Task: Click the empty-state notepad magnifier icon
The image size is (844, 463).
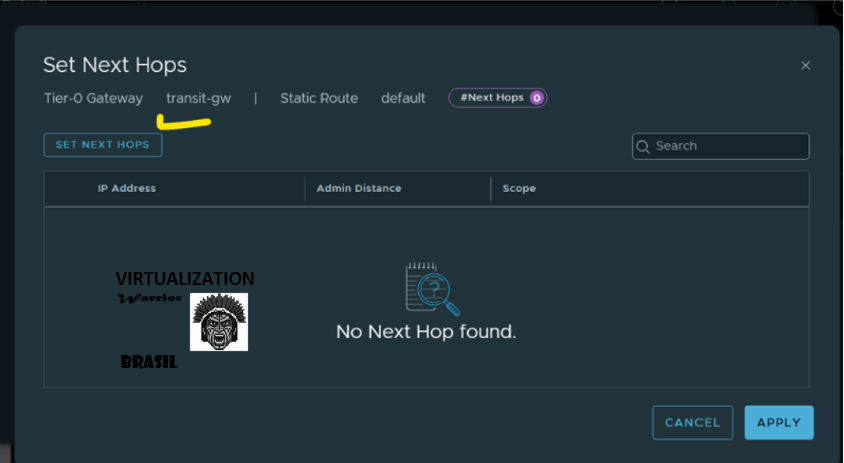Action: (x=432, y=289)
